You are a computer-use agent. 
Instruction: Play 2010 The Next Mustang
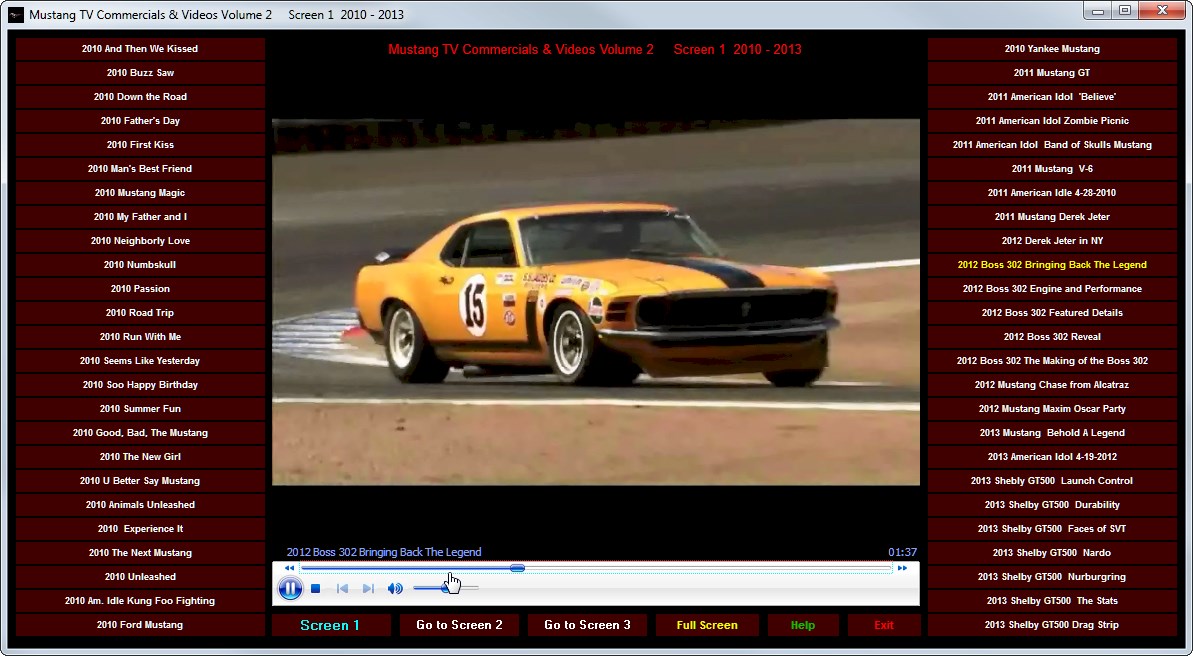click(140, 553)
